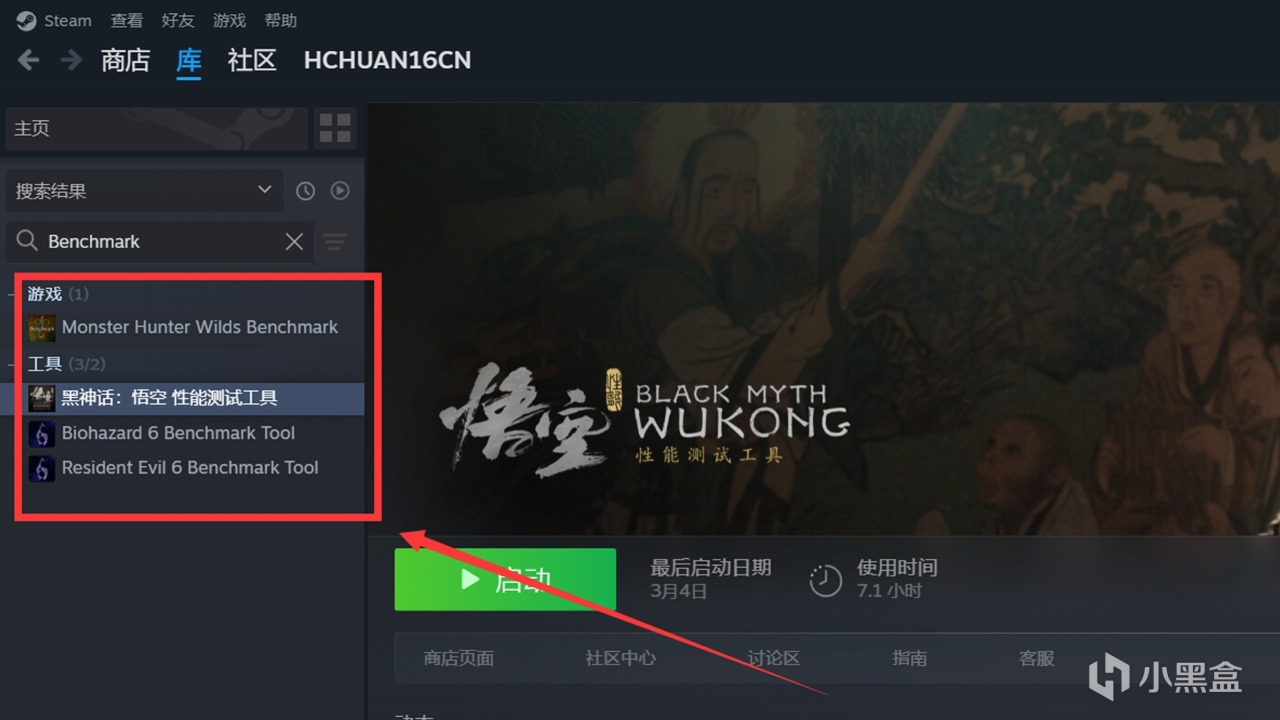Image resolution: width=1280 pixels, height=720 pixels.
Task: Open the 商店页面 link
Action: tap(459, 658)
